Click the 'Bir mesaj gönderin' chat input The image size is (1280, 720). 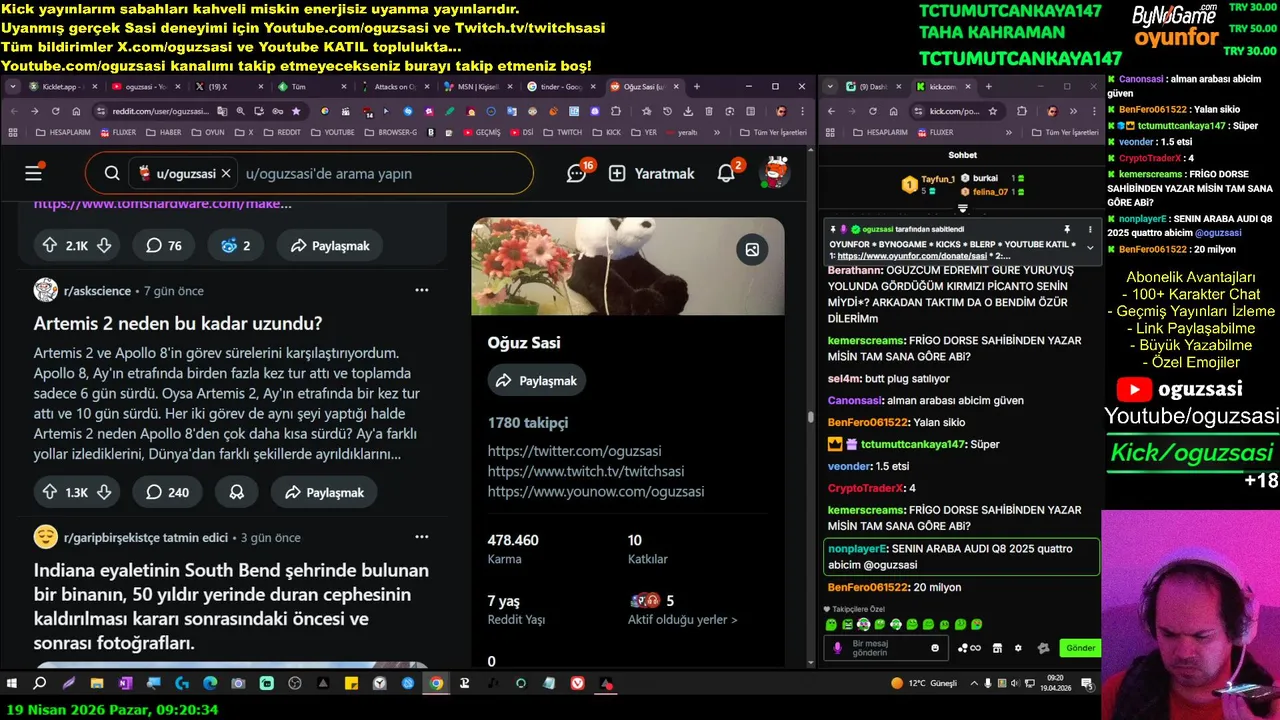click(884, 648)
